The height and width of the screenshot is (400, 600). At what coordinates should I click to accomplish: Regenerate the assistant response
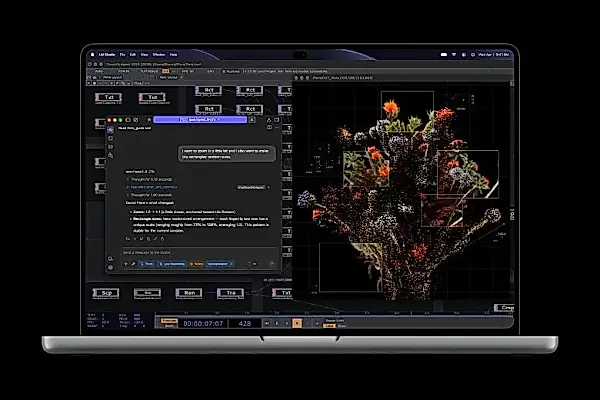pos(127,239)
